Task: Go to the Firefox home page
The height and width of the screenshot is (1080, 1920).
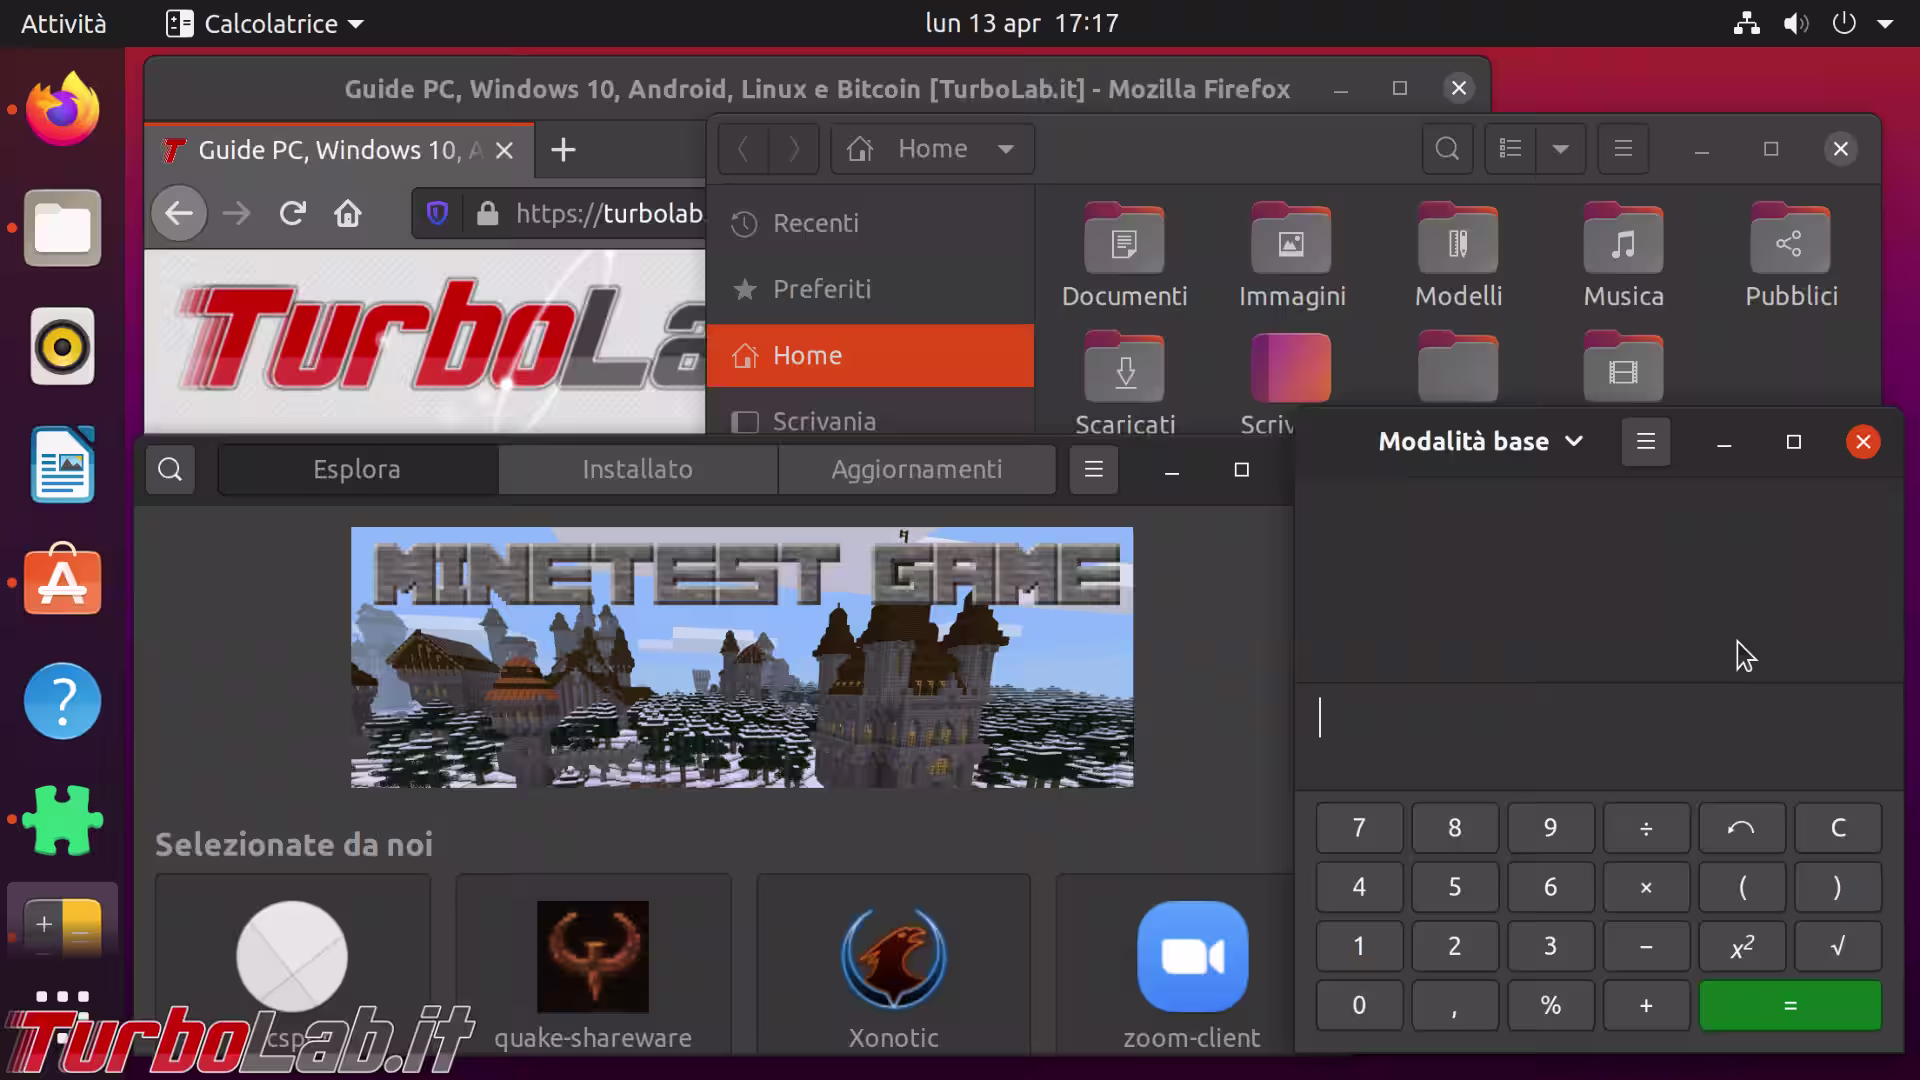Action: point(348,213)
